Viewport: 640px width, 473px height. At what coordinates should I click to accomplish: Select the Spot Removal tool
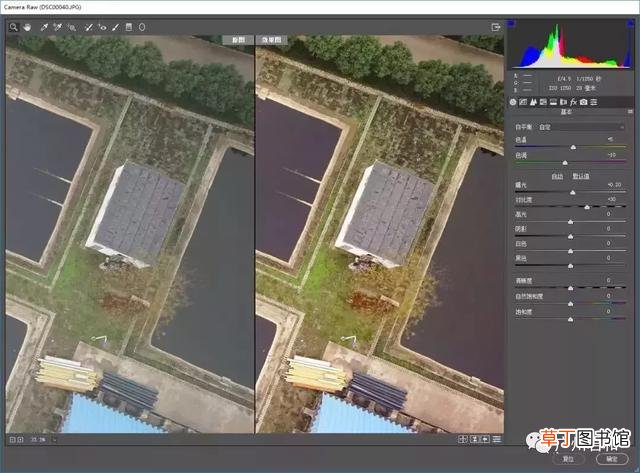(x=88, y=27)
